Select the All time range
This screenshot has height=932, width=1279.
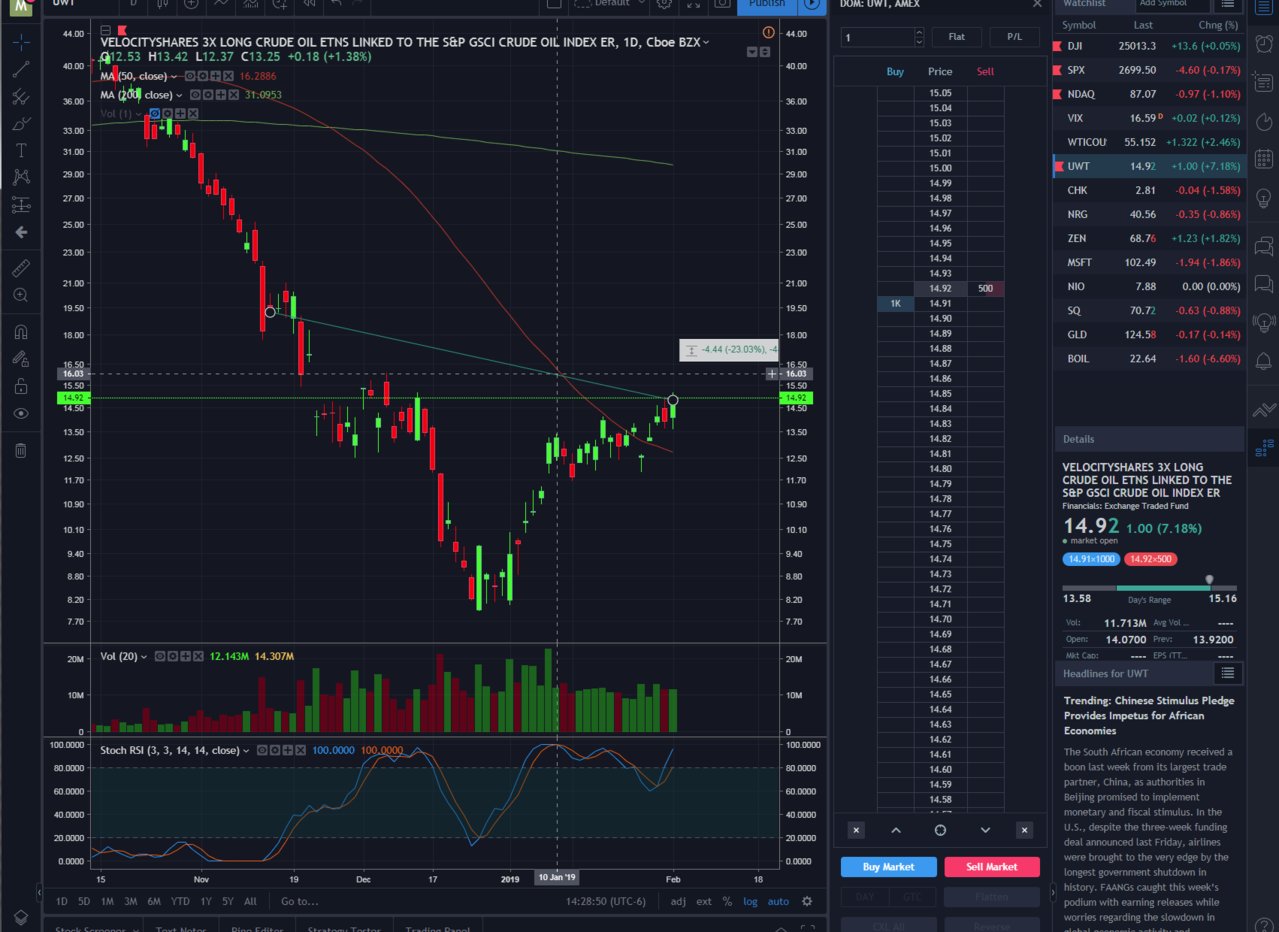(250, 901)
